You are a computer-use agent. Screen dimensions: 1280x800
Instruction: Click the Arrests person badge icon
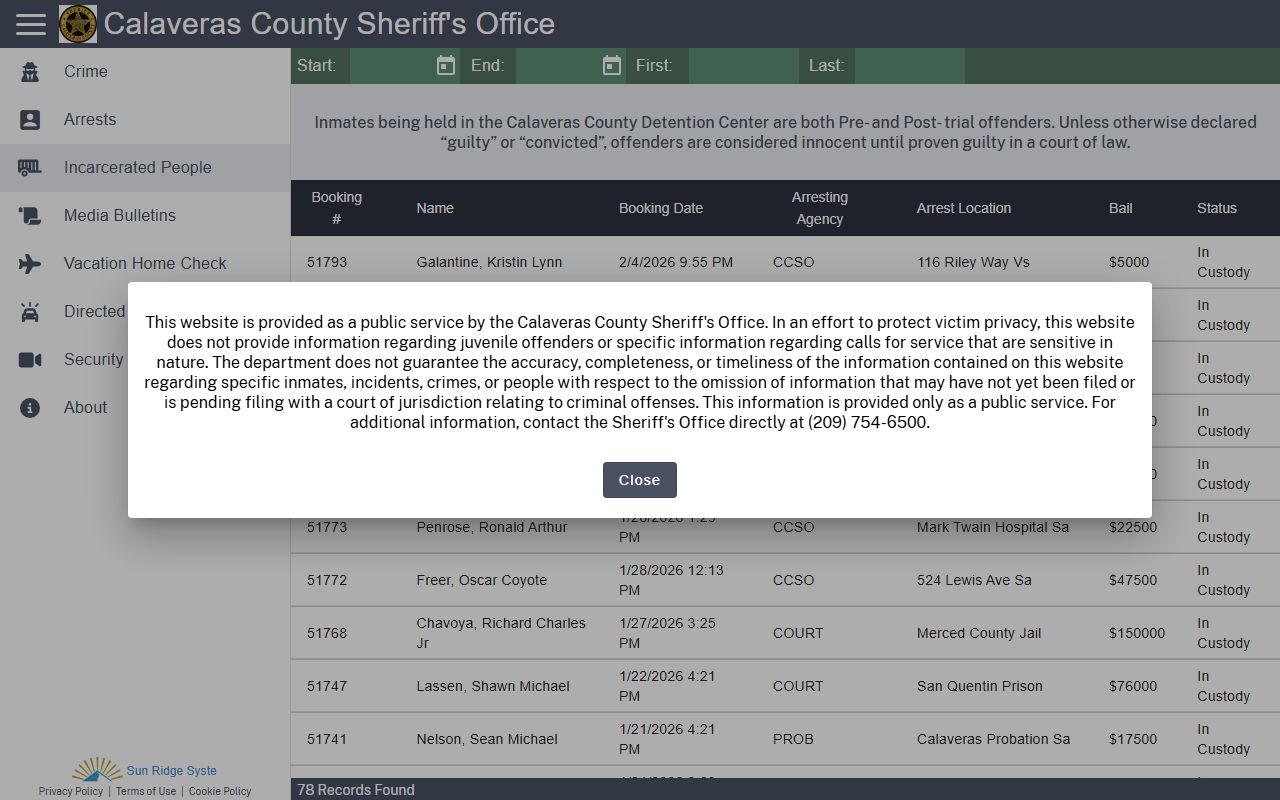[x=30, y=120]
